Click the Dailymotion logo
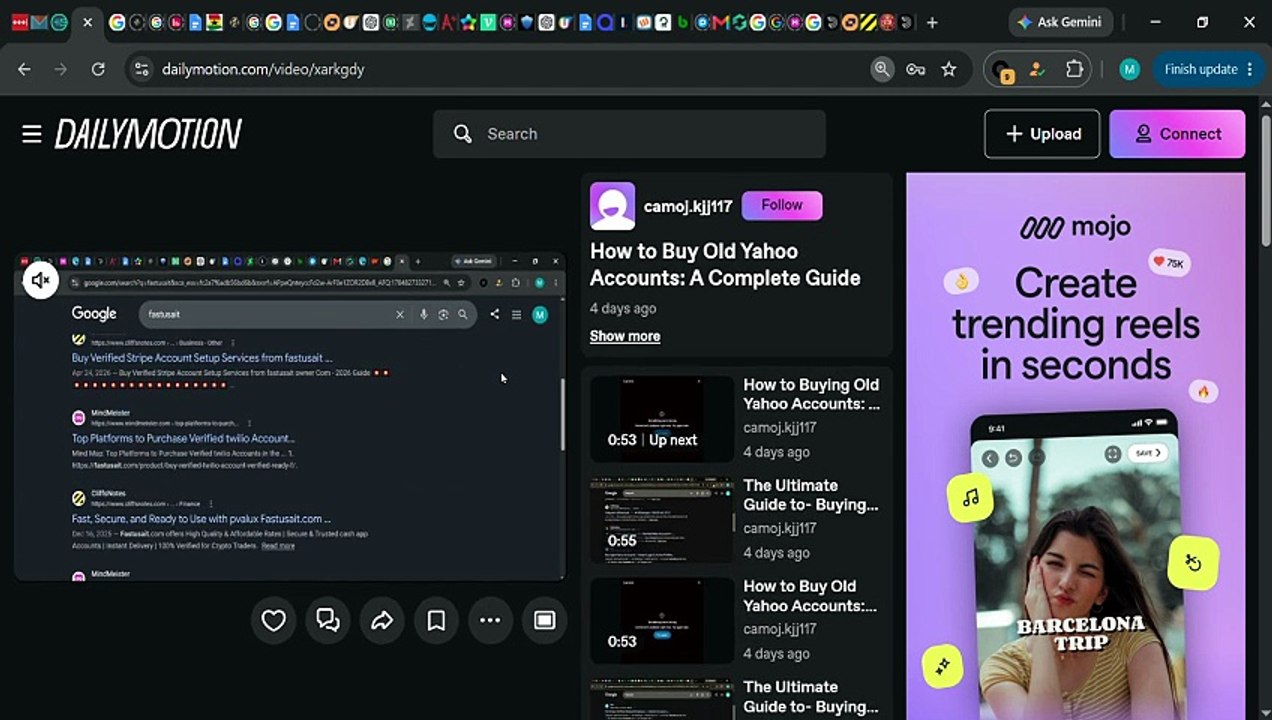This screenshot has height=720, width=1272. click(148, 134)
